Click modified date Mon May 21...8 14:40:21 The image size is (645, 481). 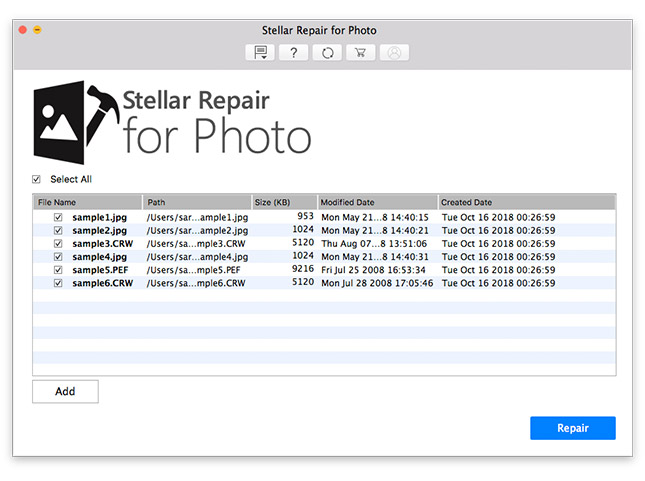[x=375, y=230]
